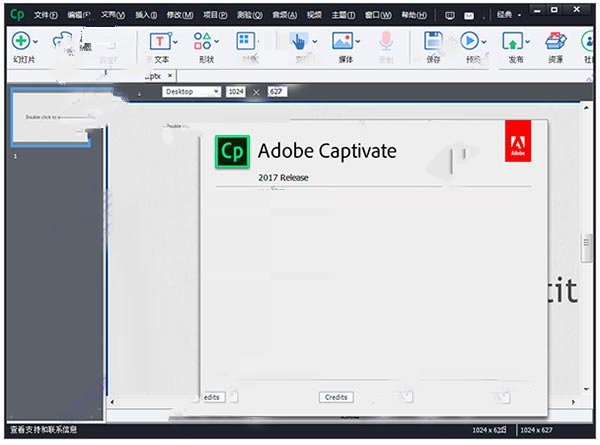This screenshot has height=445, width=600.
Task: Expand the Text (文本) dropdown arrow
Action: (x=175, y=42)
